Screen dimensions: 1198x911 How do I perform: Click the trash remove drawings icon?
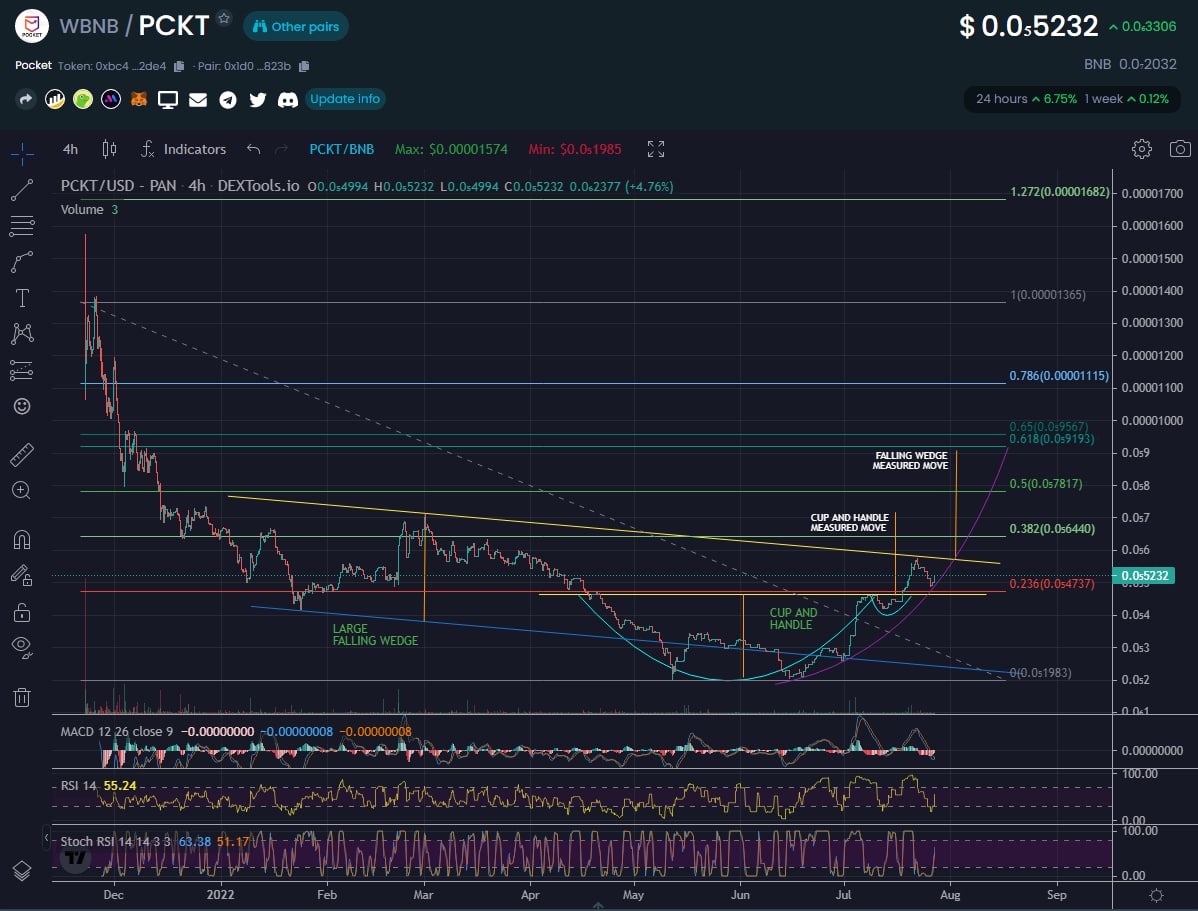pos(22,697)
